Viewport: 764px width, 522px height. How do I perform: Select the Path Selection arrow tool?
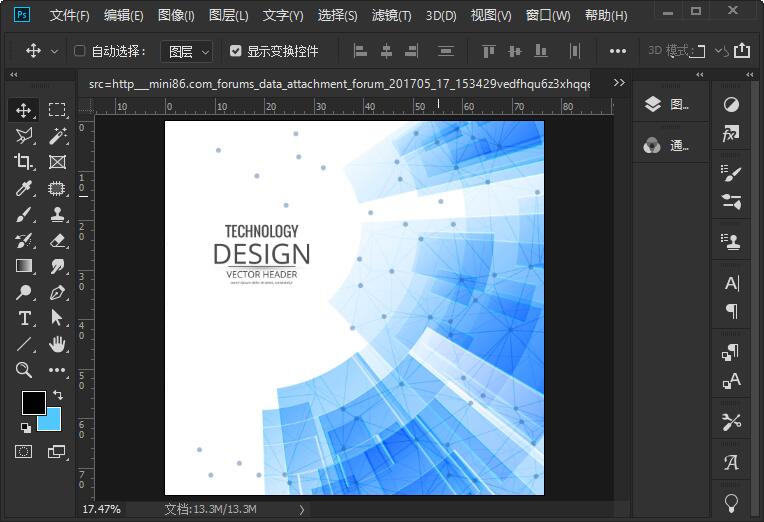point(57,318)
